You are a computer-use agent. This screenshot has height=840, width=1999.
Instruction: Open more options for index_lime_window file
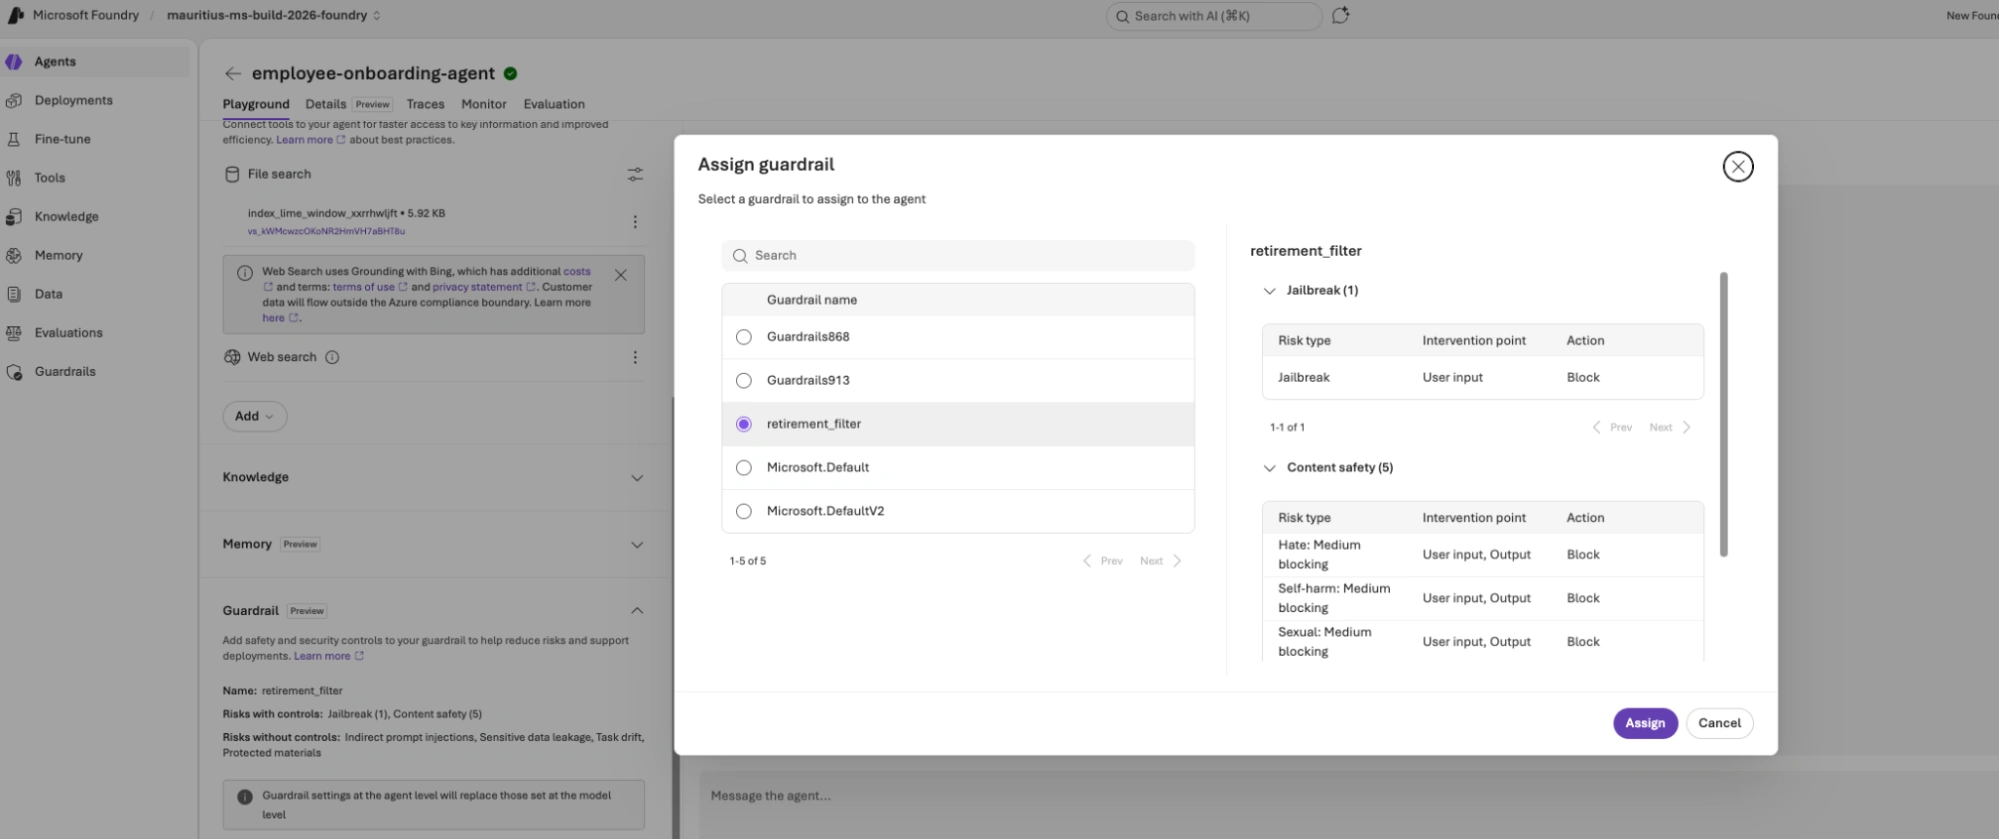[635, 222]
